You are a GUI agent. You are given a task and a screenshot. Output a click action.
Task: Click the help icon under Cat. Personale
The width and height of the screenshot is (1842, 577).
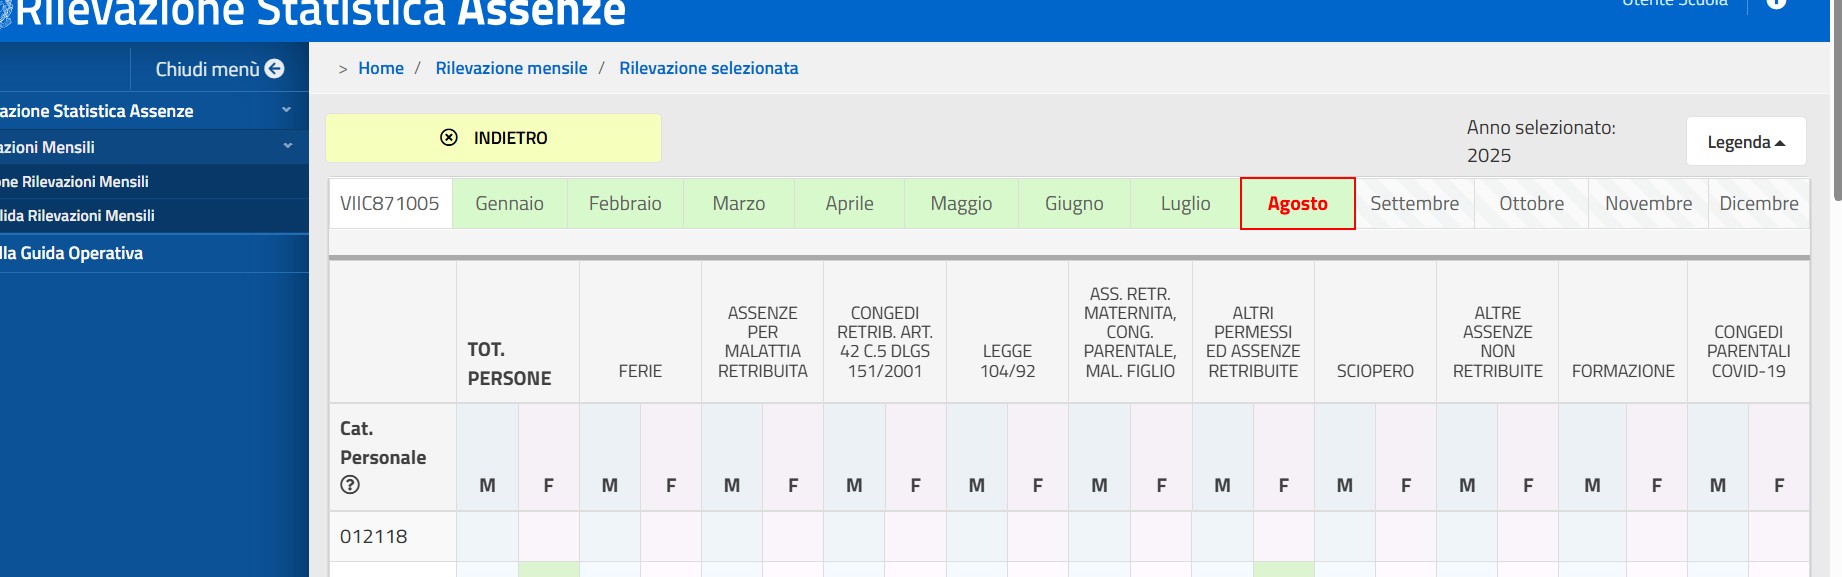(350, 485)
